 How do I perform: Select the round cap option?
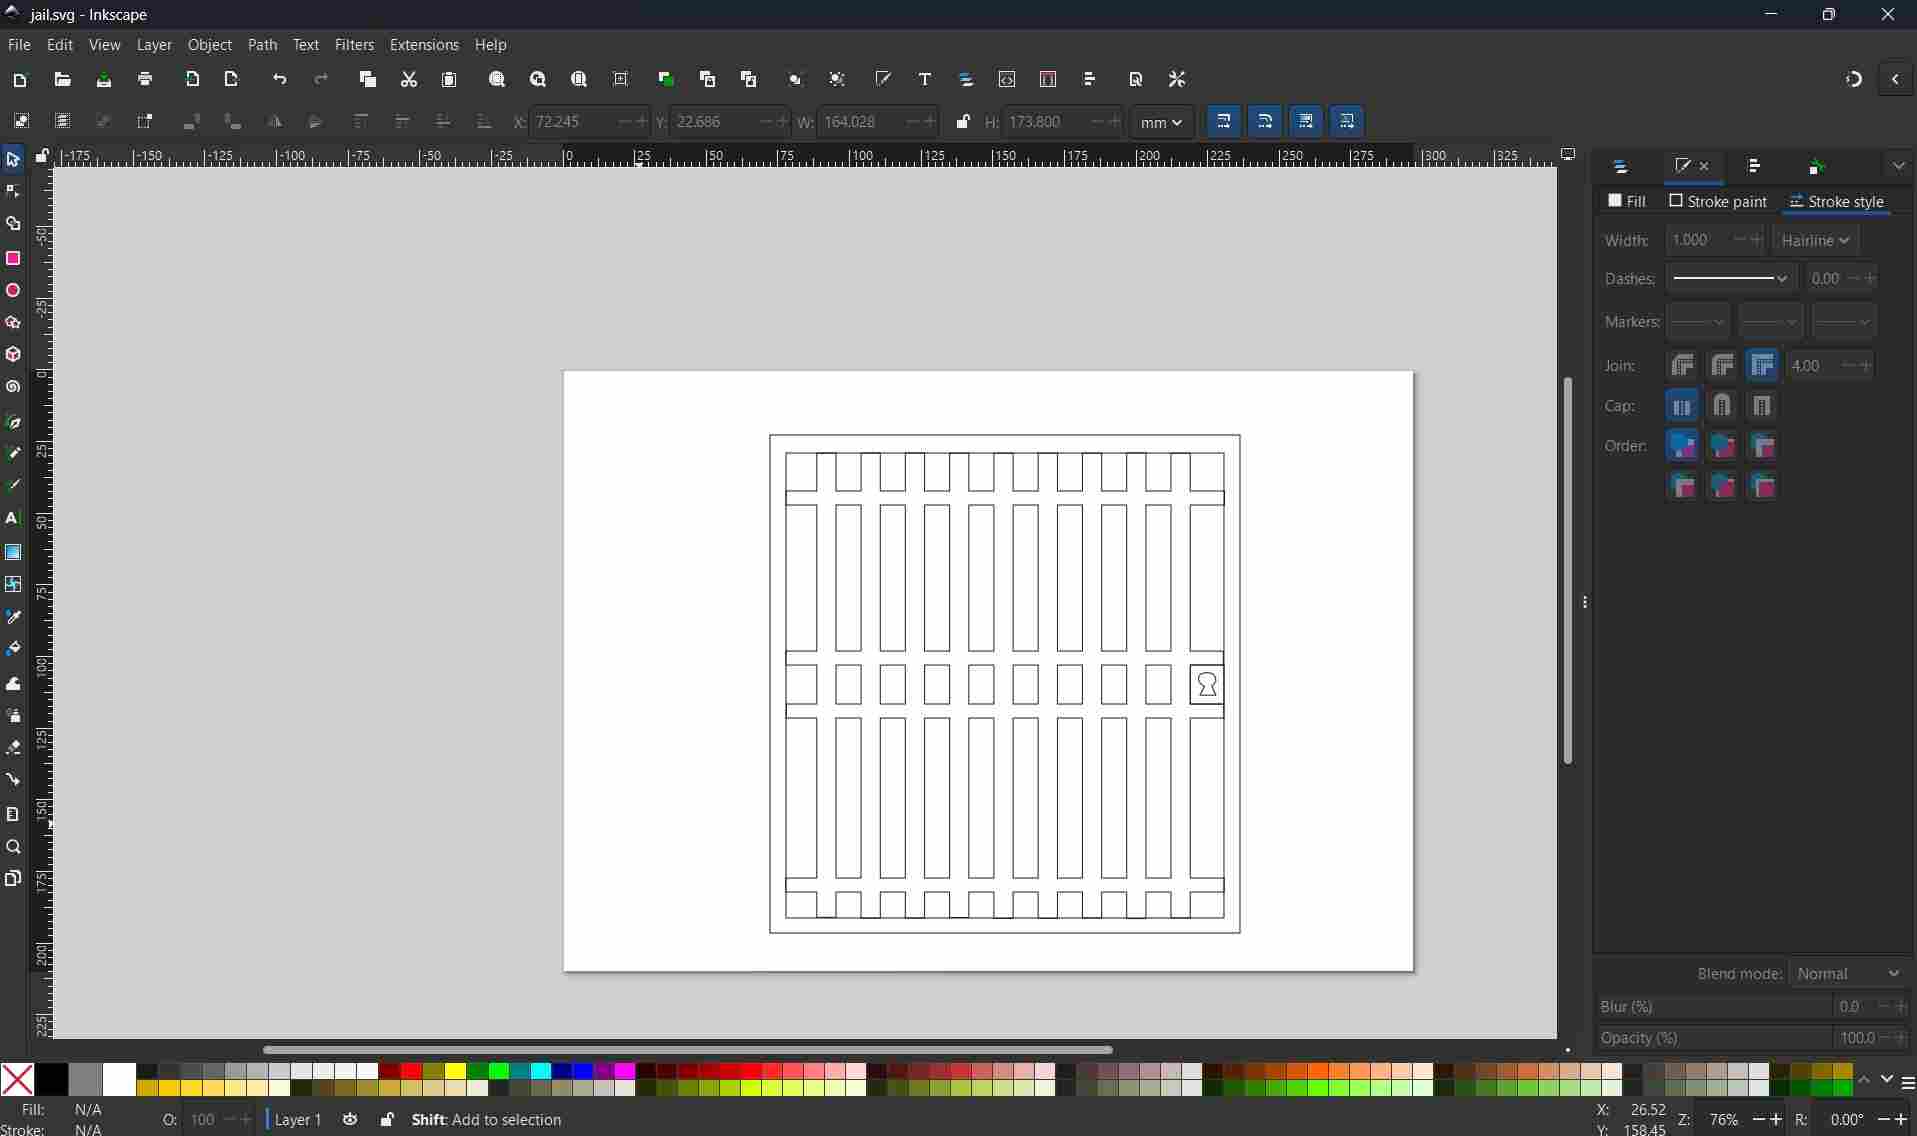[1722, 406]
